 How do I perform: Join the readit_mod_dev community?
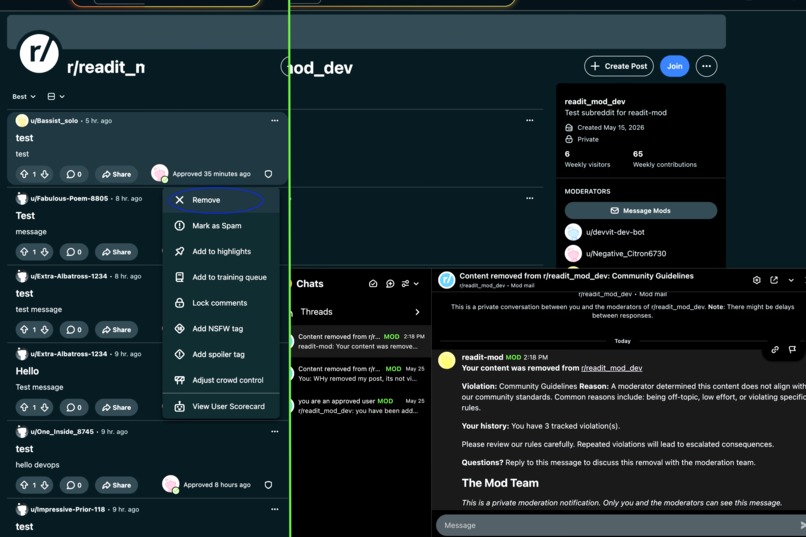[674, 66]
